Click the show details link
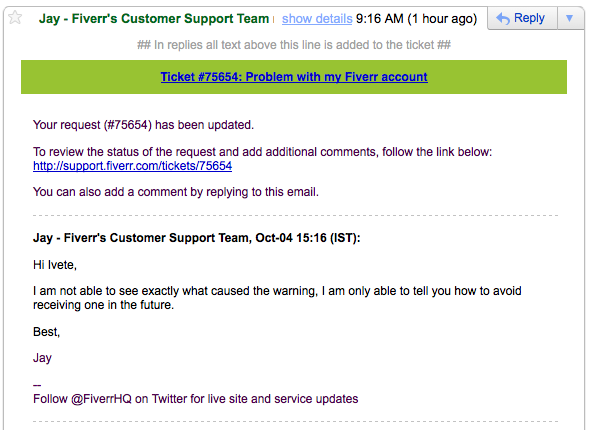 (x=317, y=19)
